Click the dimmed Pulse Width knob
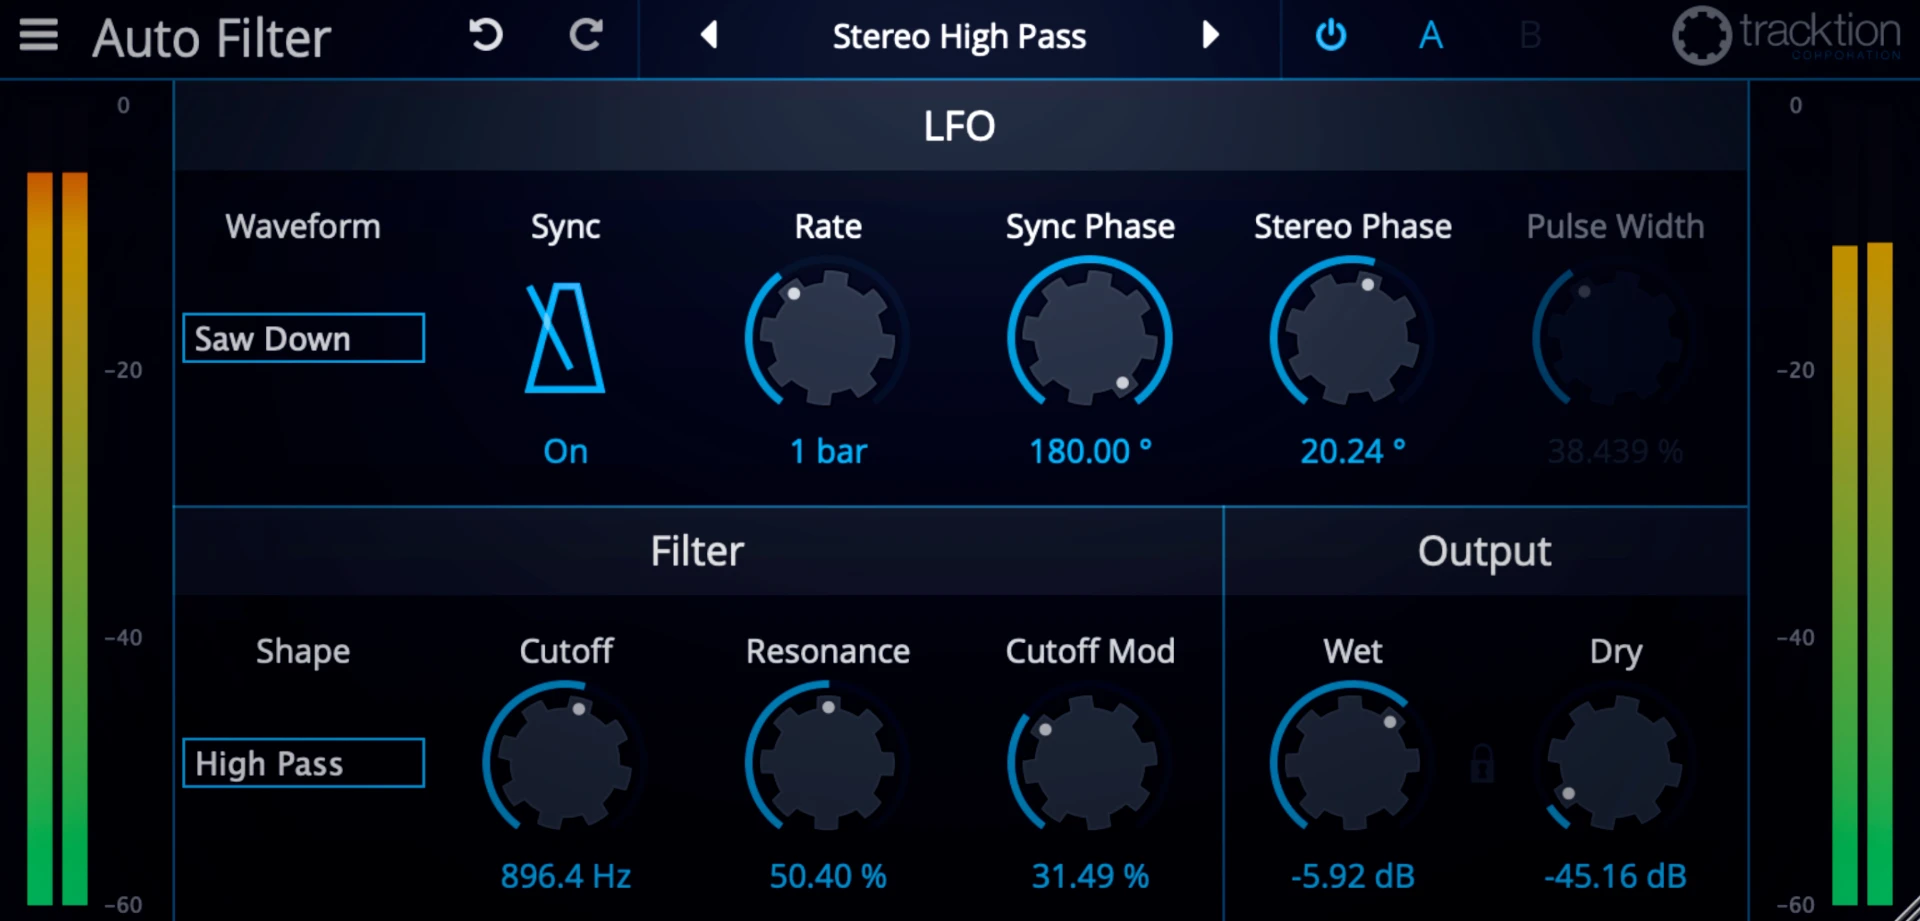The width and height of the screenshot is (1920, 921). point(1614,337)
